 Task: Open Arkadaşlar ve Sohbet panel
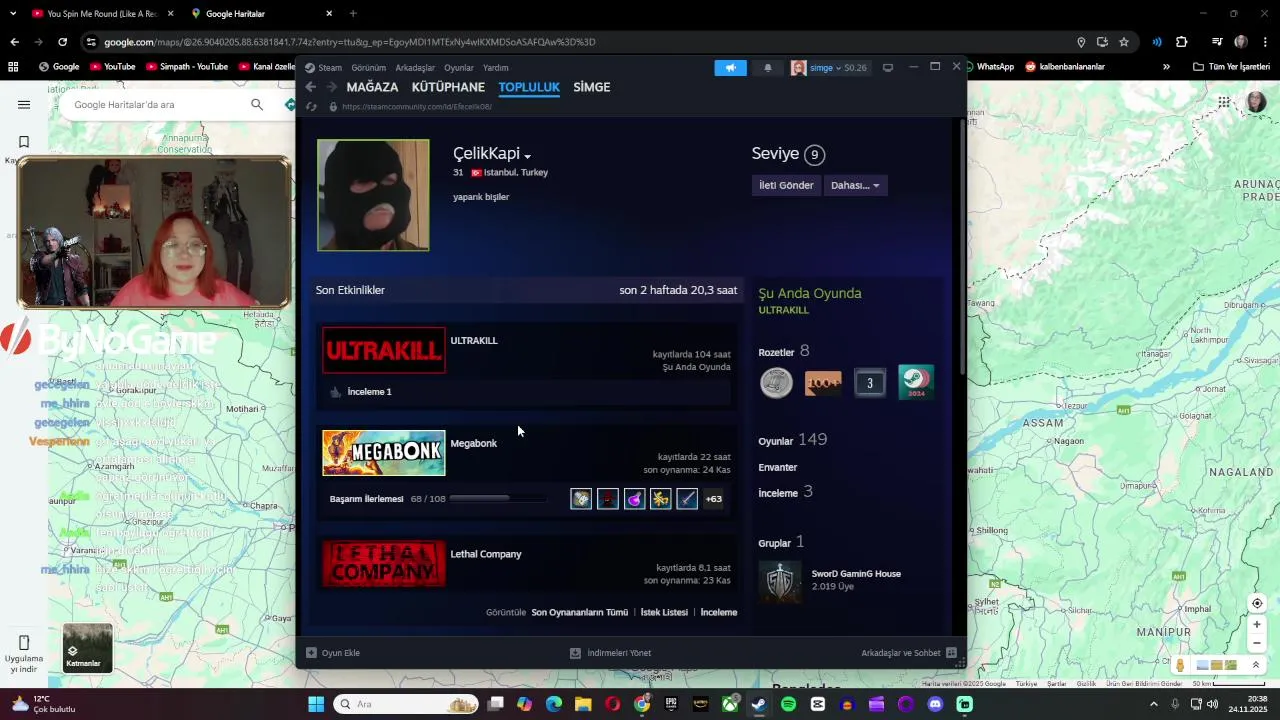tap(909, 653)
